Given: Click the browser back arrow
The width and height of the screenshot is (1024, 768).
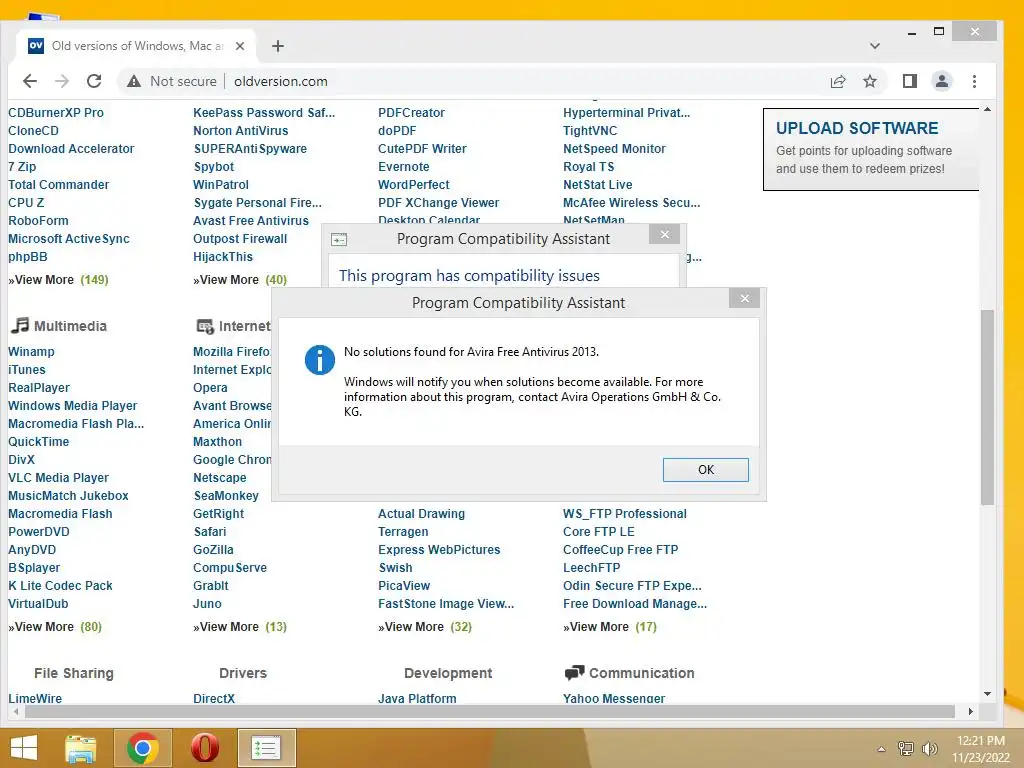Looking at the screenshot, I should coord(30,81).
